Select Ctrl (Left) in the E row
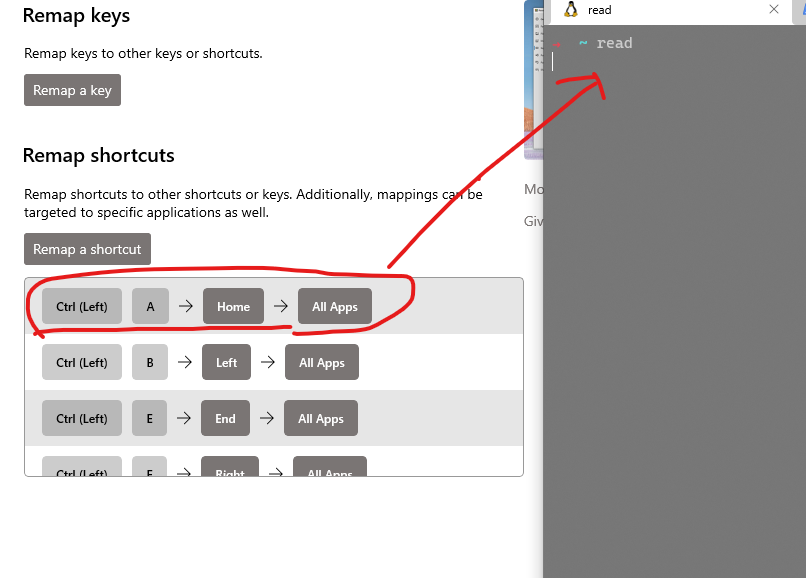Screen dimensions: 806x578 coord(82,418)
